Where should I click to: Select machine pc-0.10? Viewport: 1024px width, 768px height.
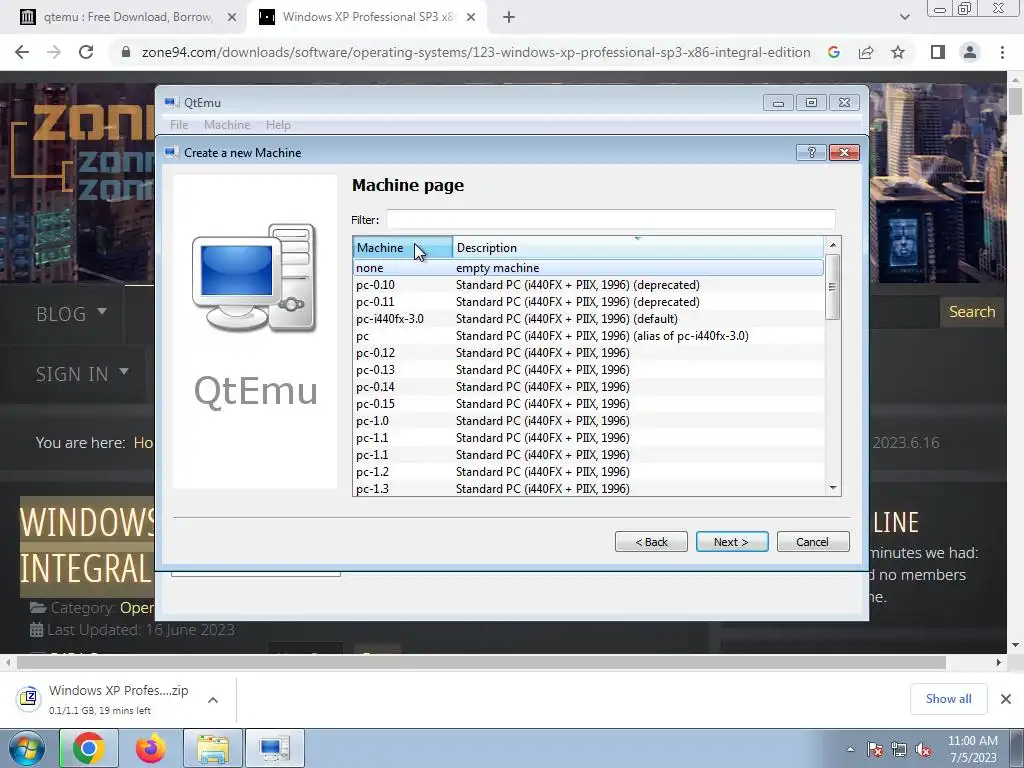[588, 285]
